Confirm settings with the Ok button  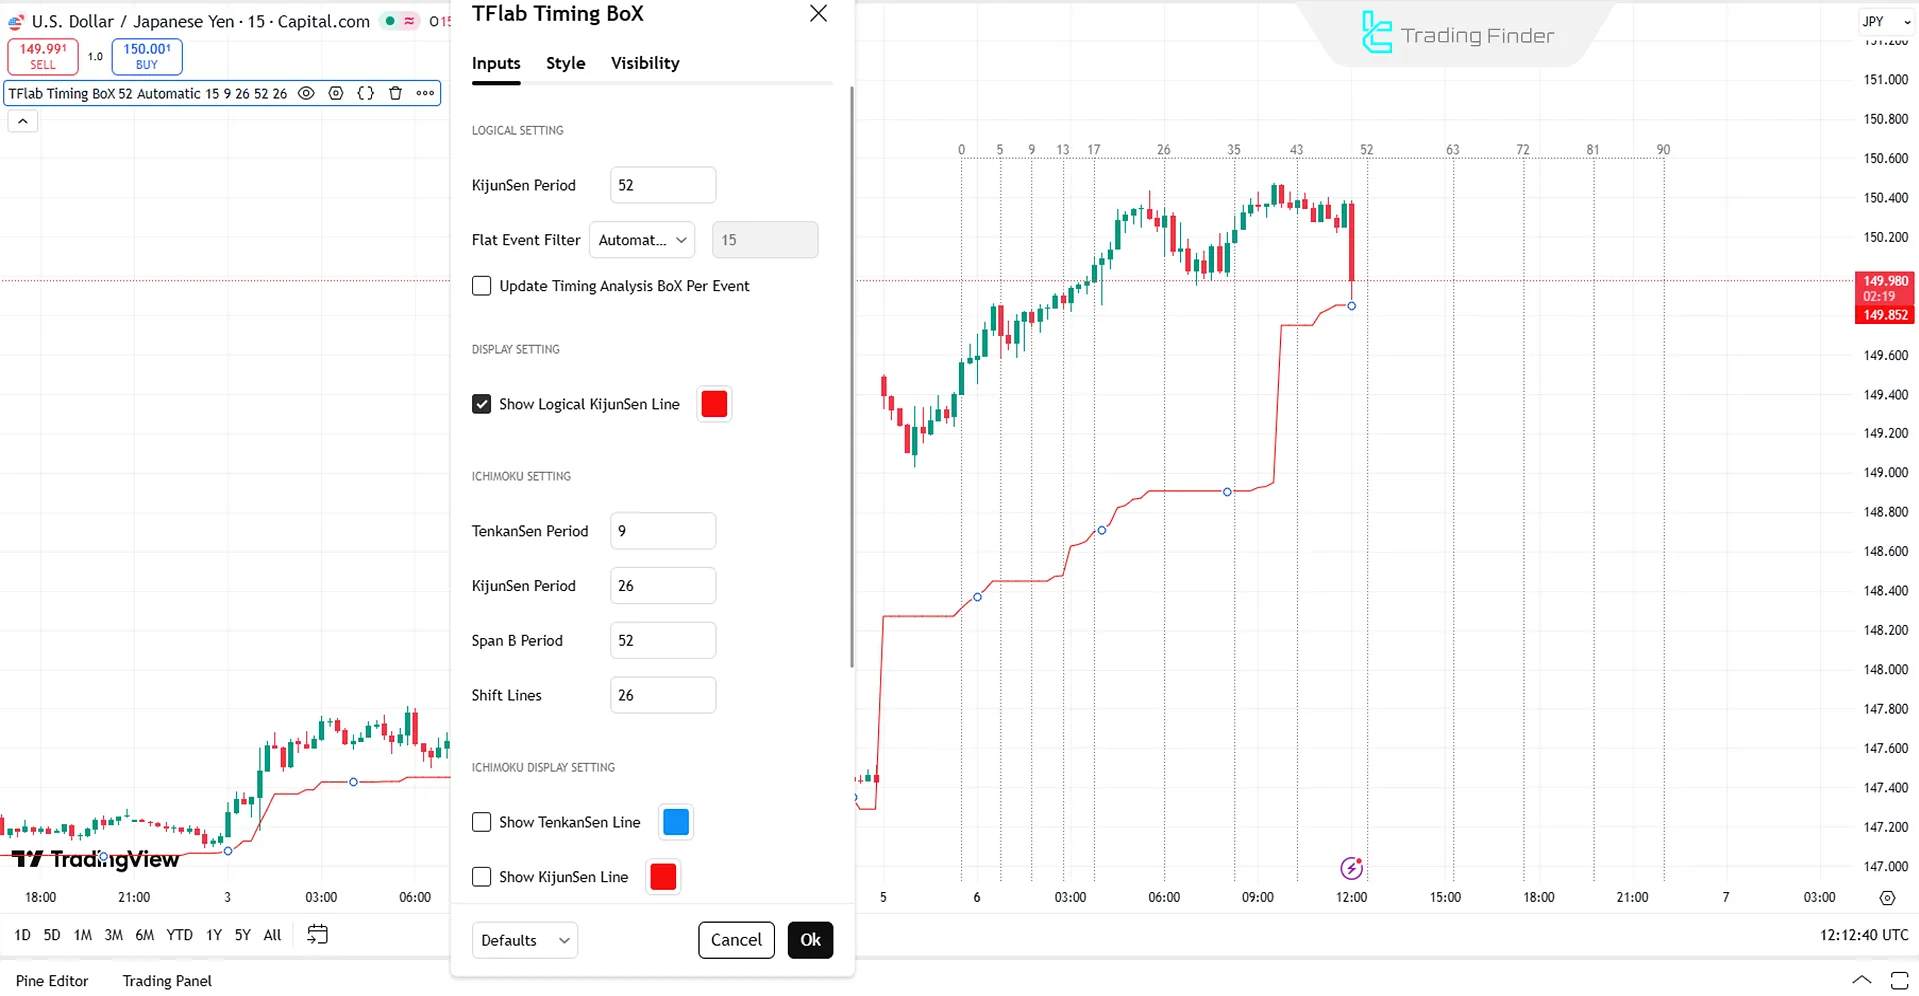810,940
